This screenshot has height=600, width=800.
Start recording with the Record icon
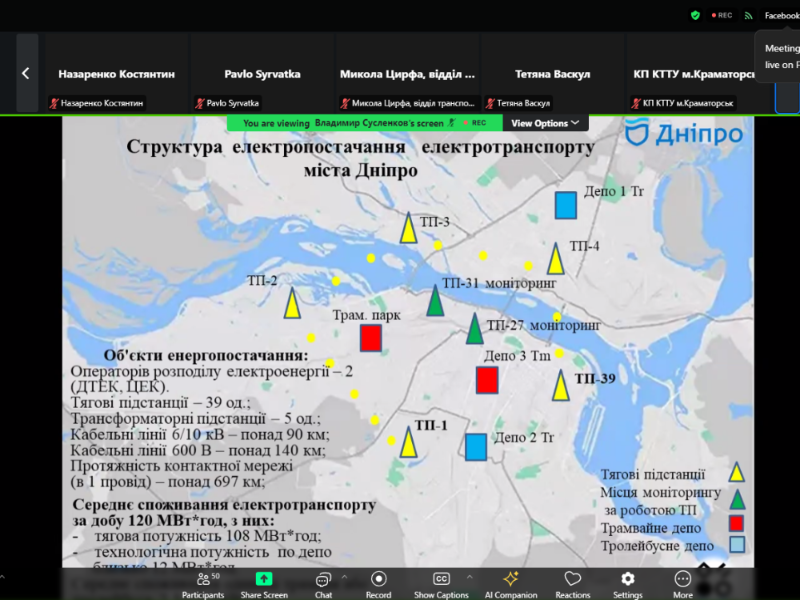click(x=378, y=578)
